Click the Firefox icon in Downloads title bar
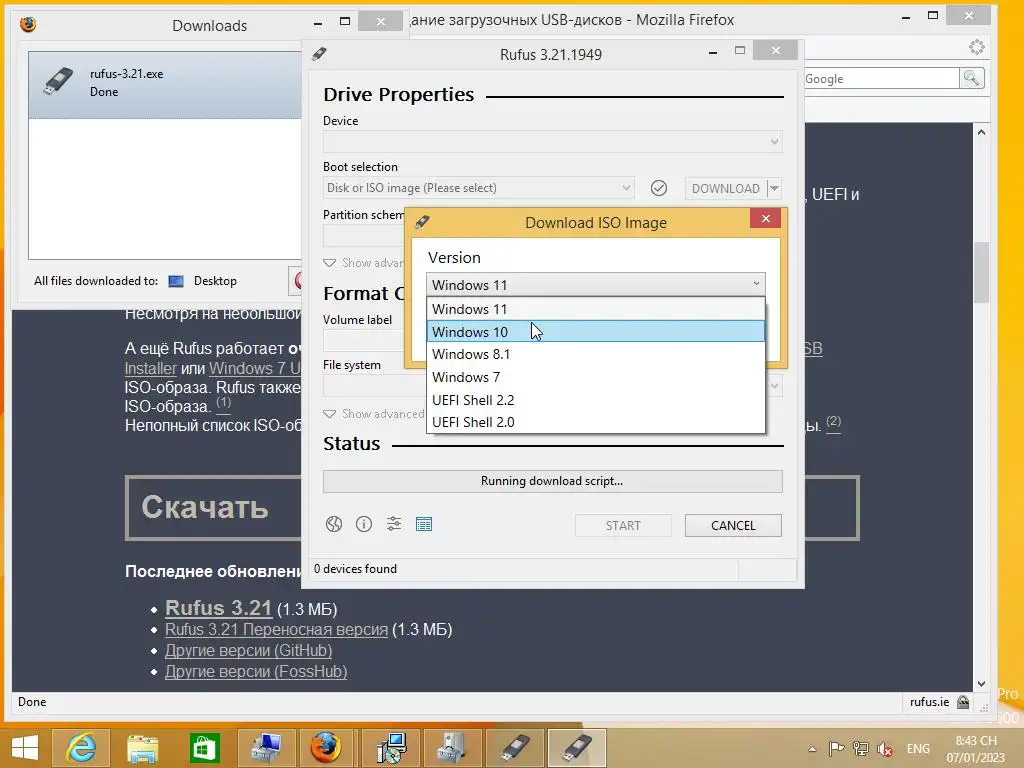 [28, 25]
